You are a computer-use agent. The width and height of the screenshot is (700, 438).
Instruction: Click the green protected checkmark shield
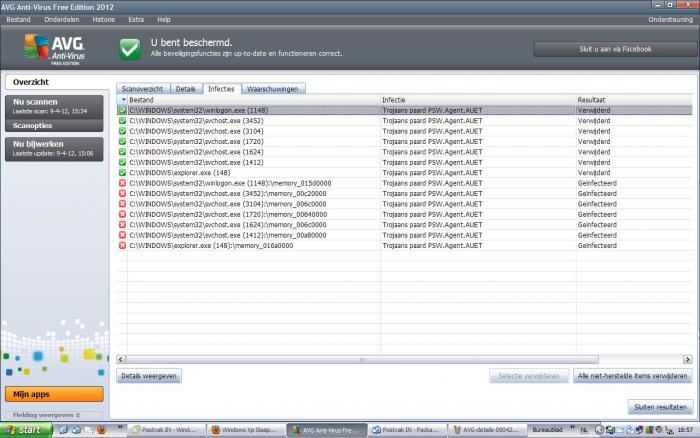(129, 49)
